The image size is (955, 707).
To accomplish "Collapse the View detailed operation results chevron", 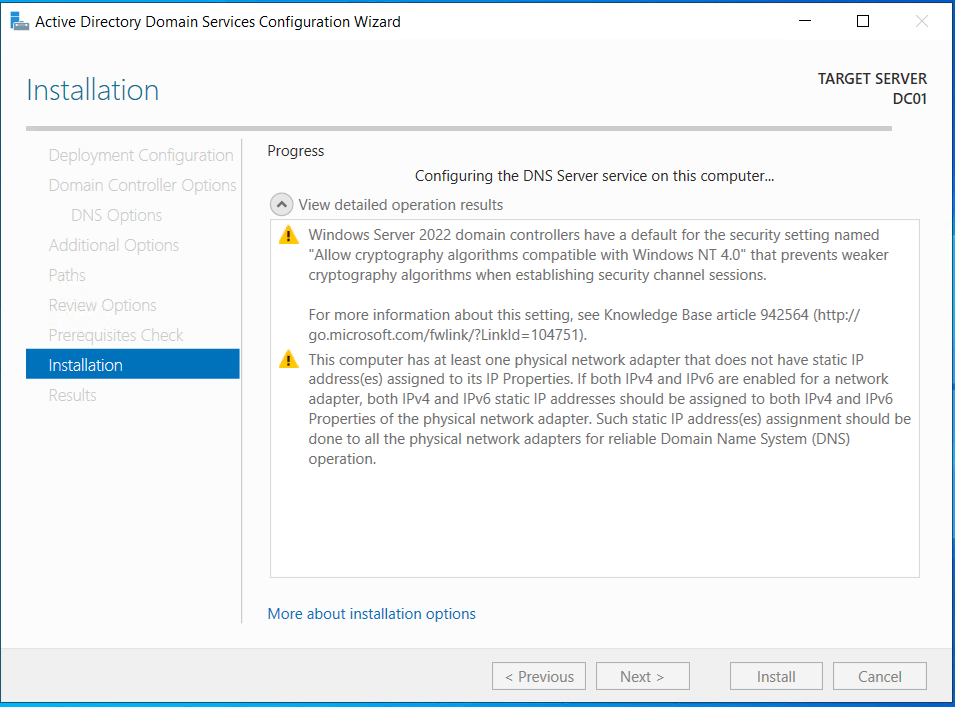I will point(282,205).
